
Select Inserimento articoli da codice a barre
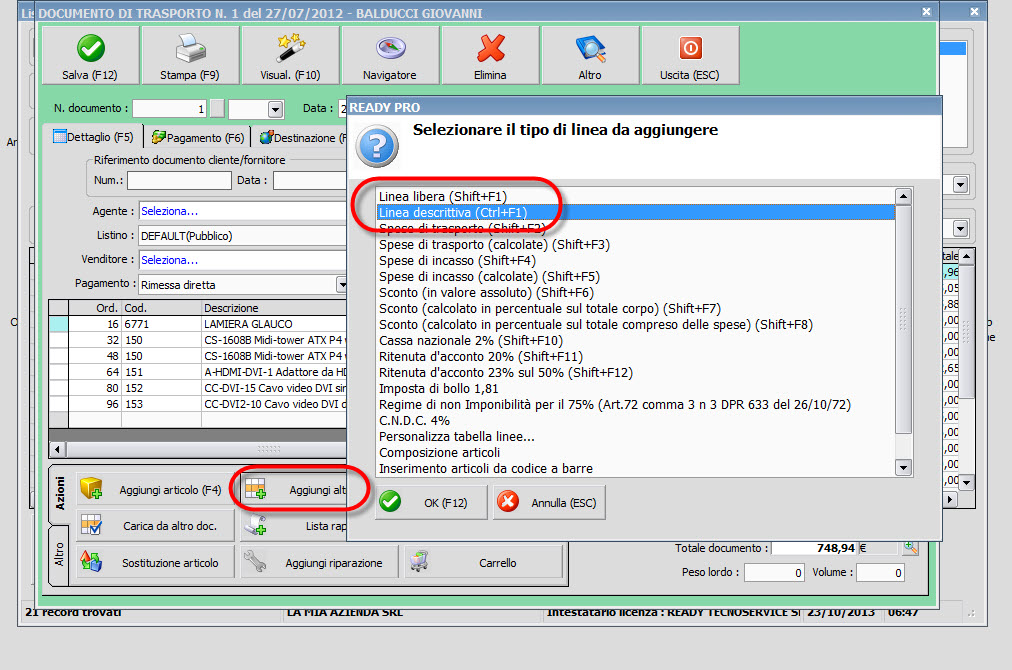(x=636, y=469)
